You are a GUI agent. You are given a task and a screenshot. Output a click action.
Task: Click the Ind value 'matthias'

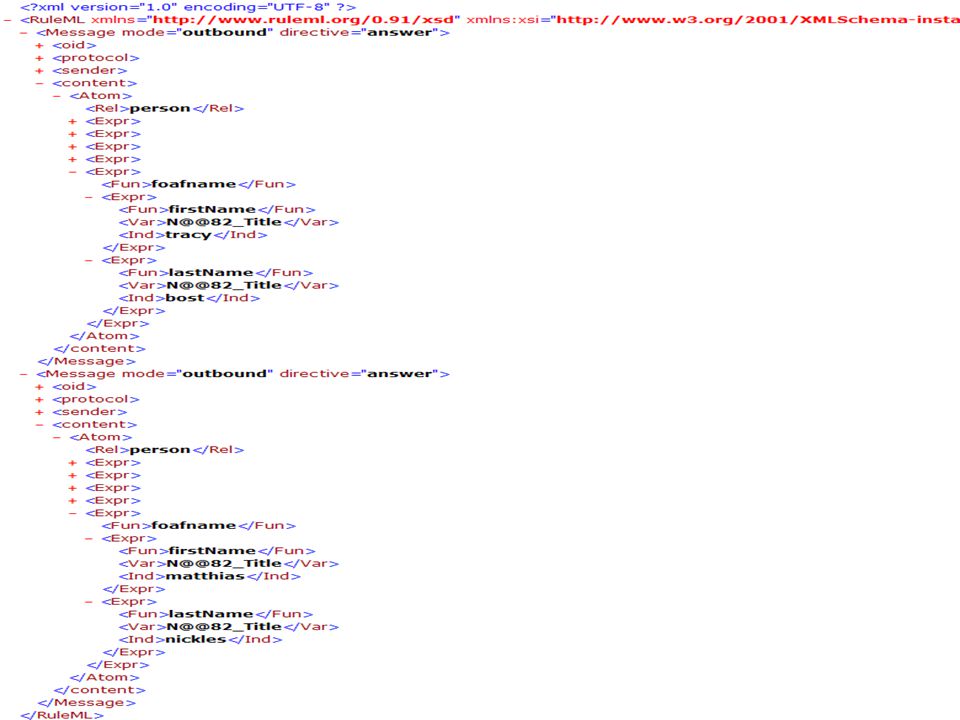(x=205, y=576)
